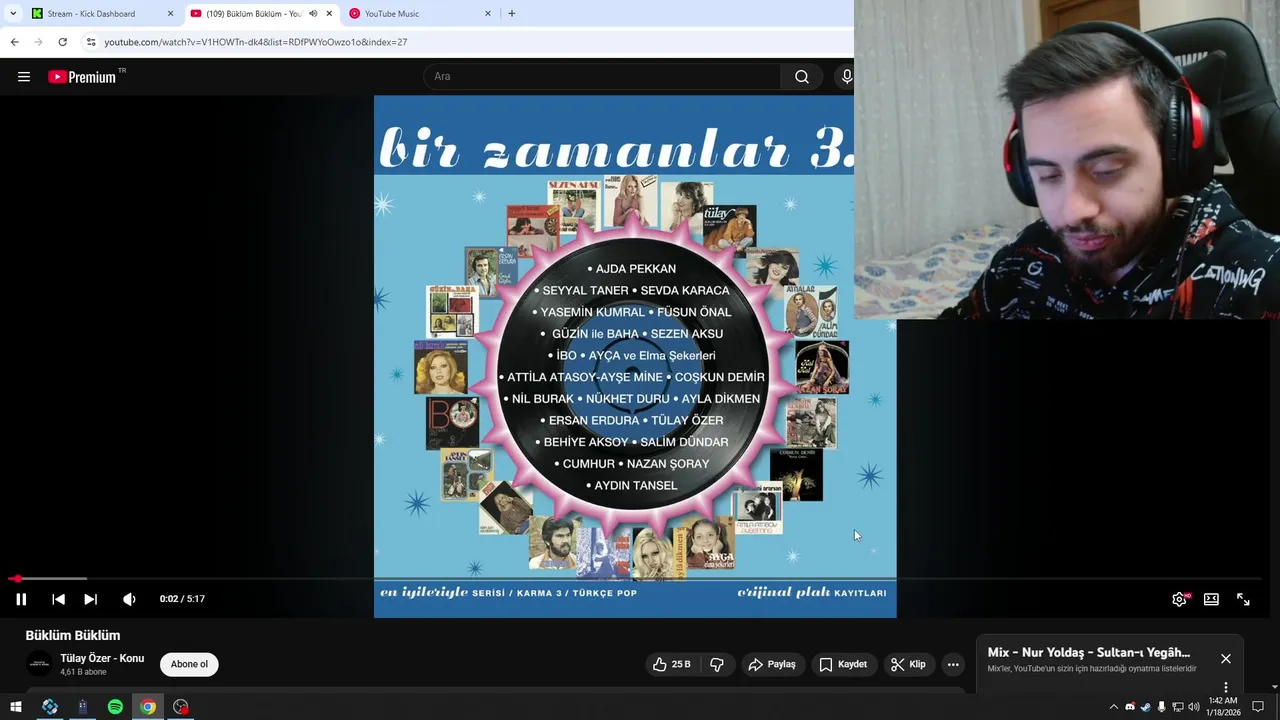Subscribe using the Abone ol button

189,664
